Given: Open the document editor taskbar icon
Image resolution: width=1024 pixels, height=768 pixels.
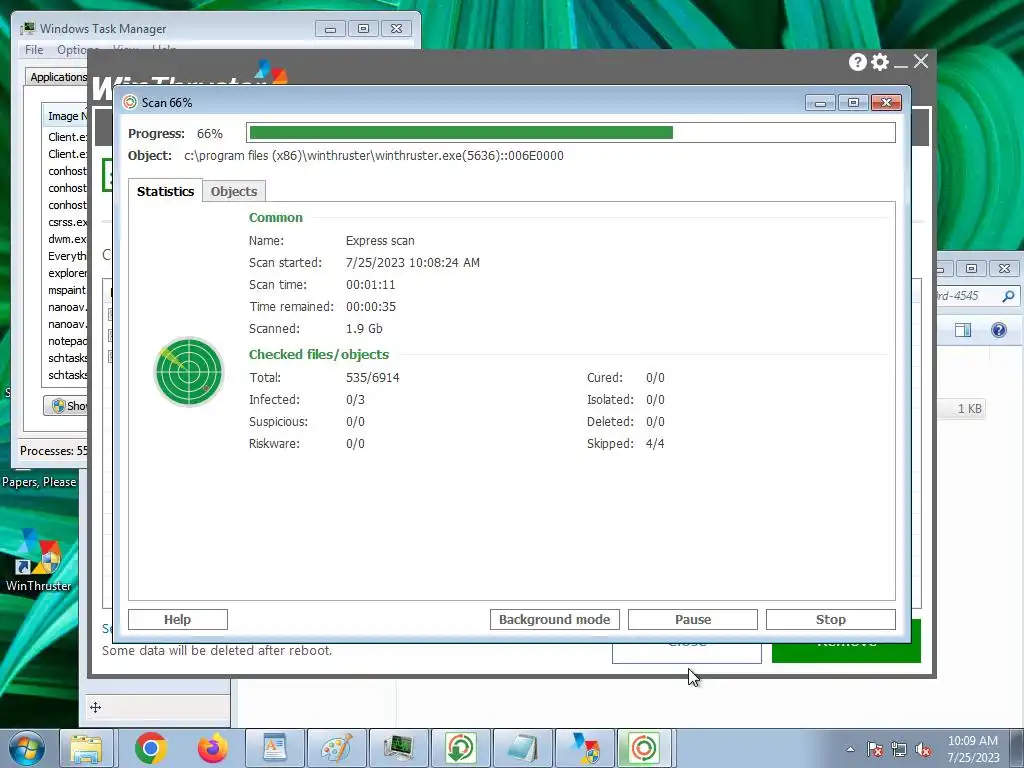Looking at the screenshot, I should tap(274, 748).
